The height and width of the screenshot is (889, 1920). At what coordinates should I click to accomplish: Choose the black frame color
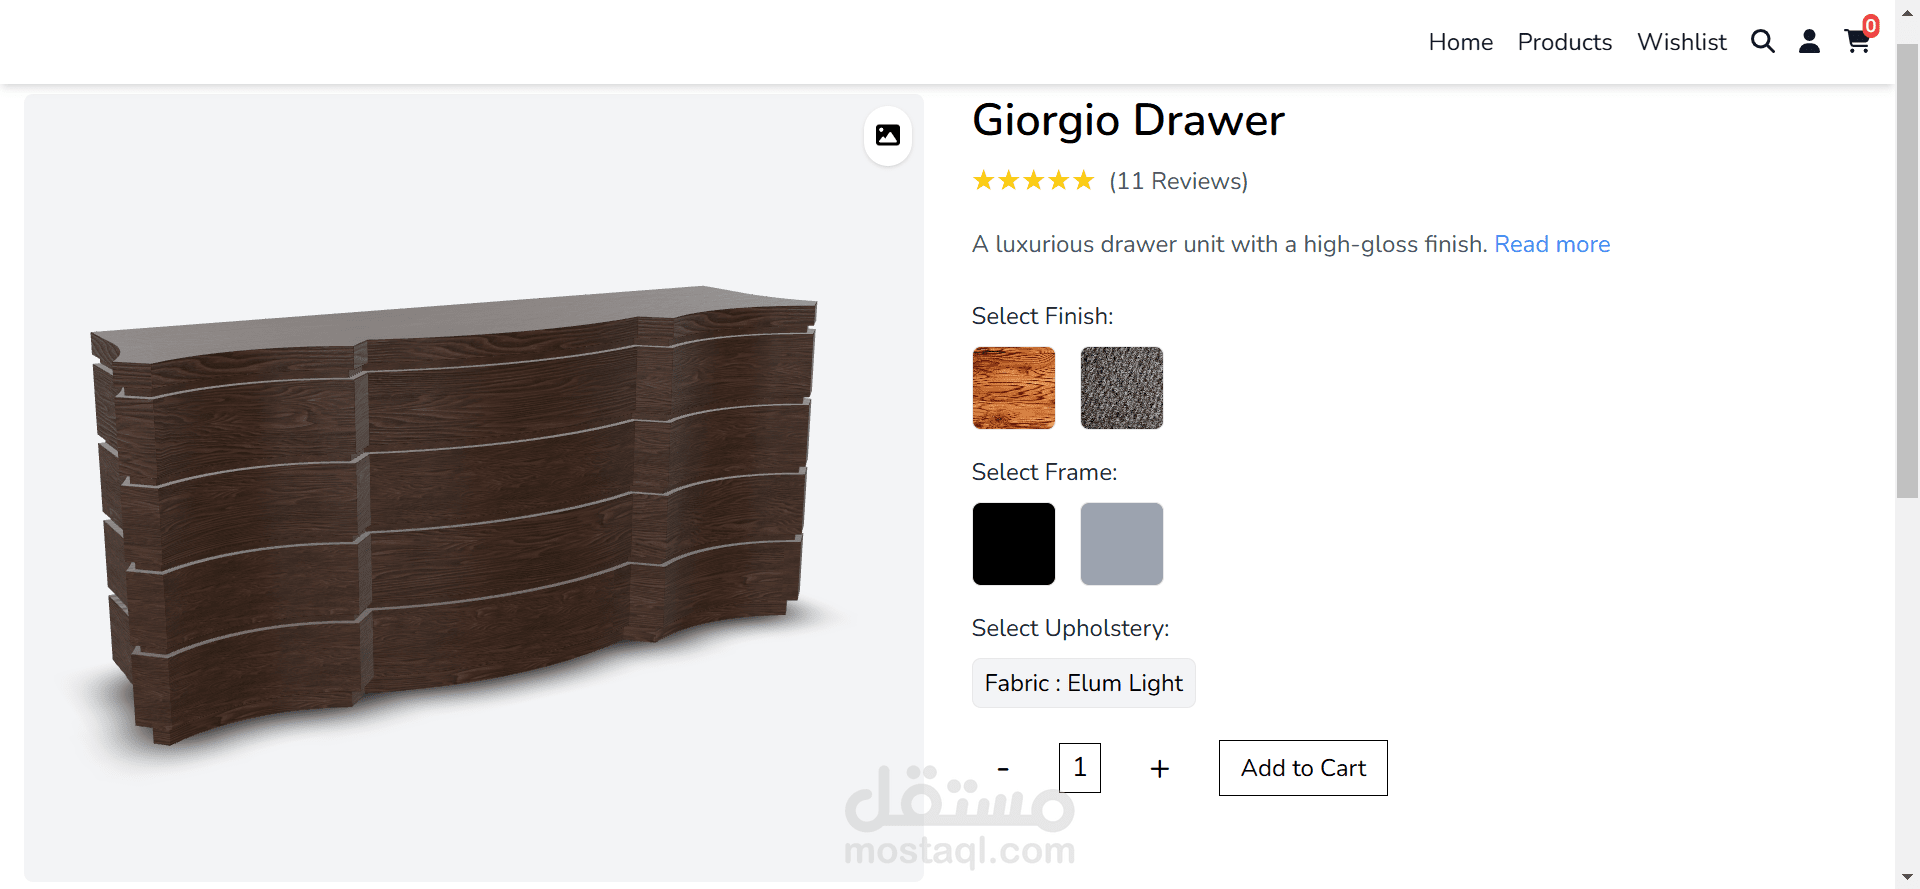[x=1014, y=544]
